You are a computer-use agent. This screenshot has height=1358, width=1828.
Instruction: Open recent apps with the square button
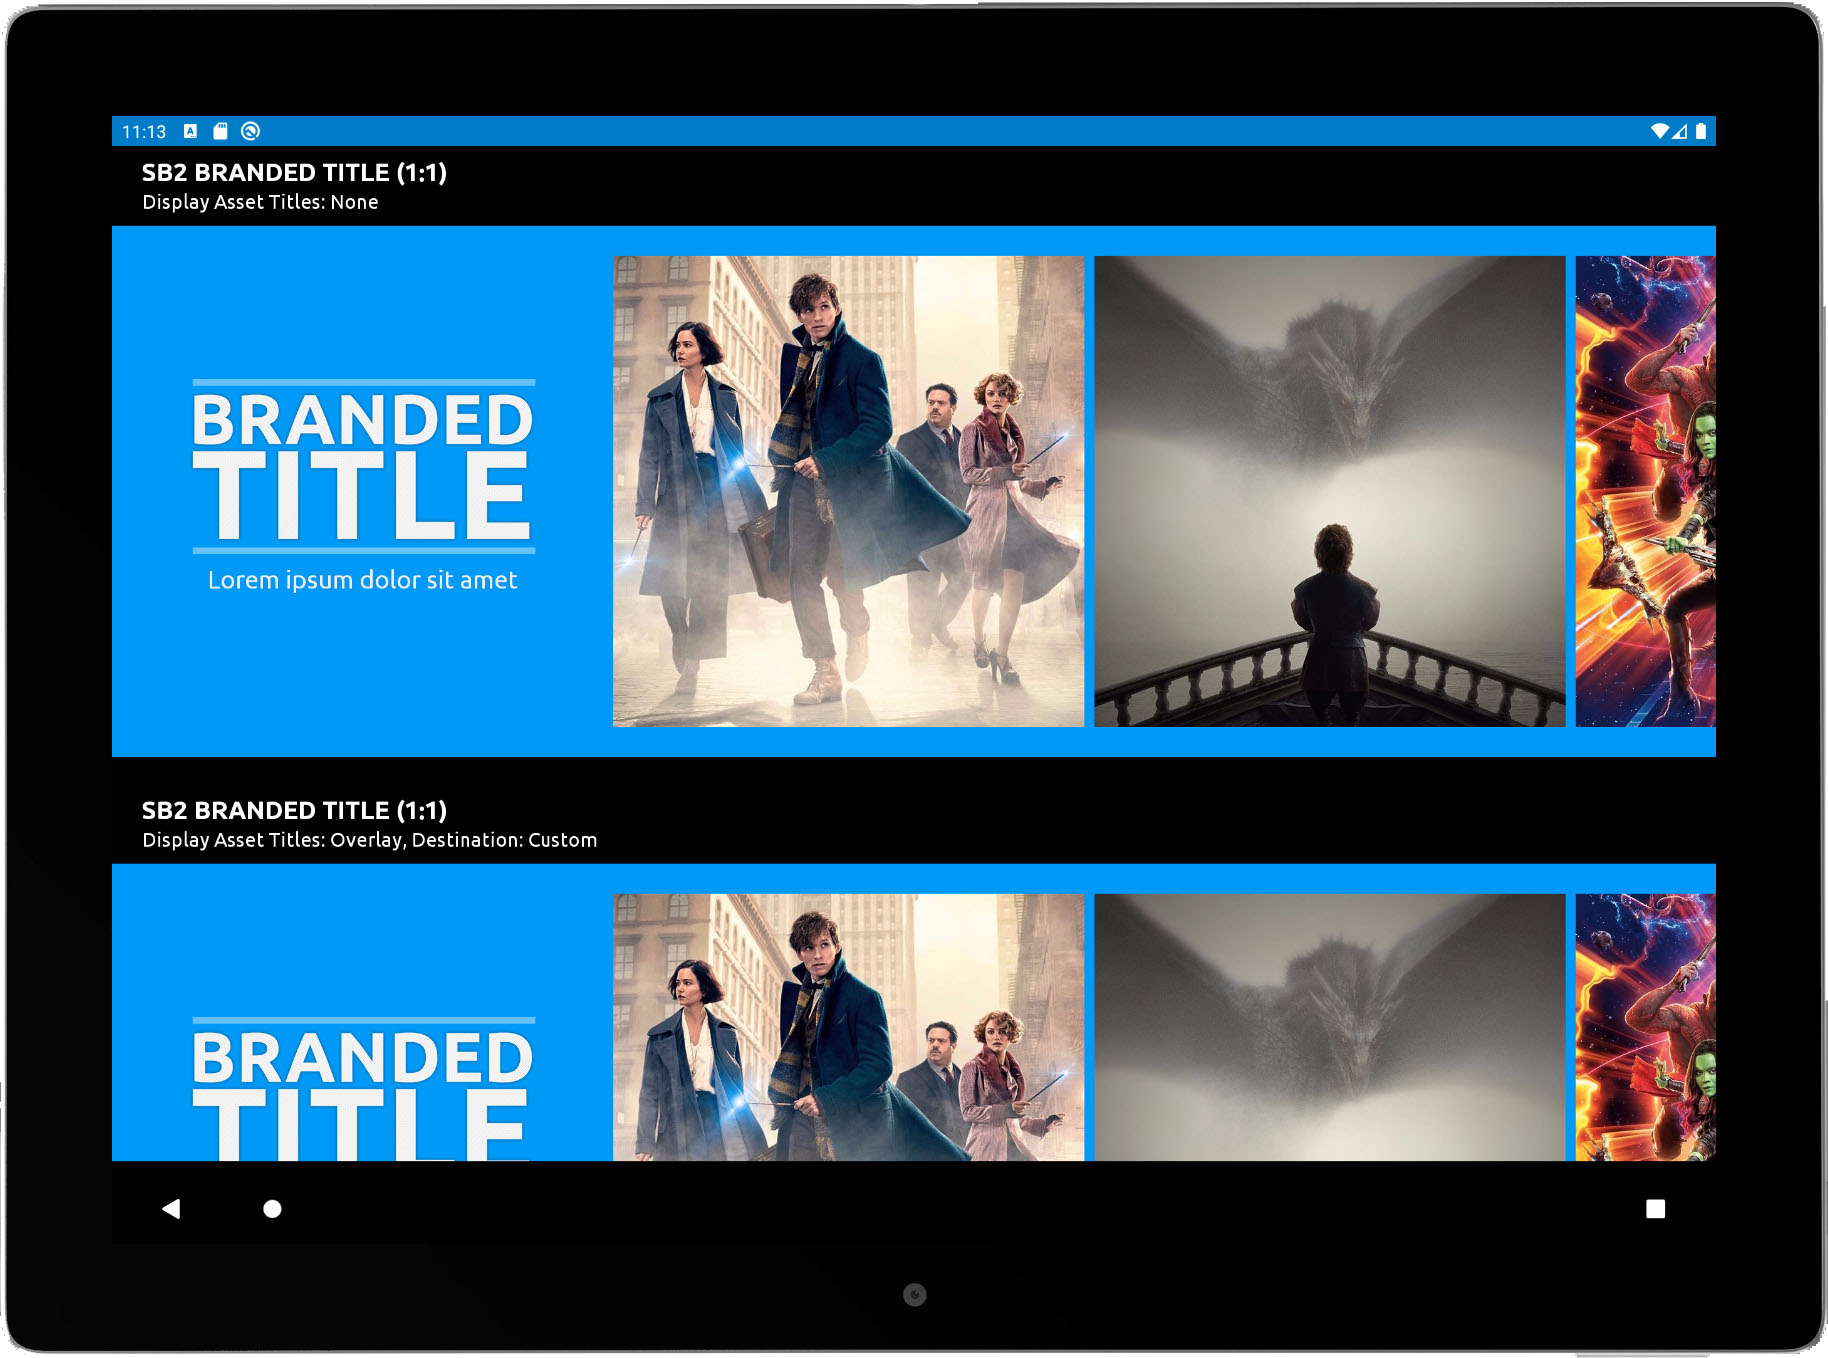click(1656, 1209)
